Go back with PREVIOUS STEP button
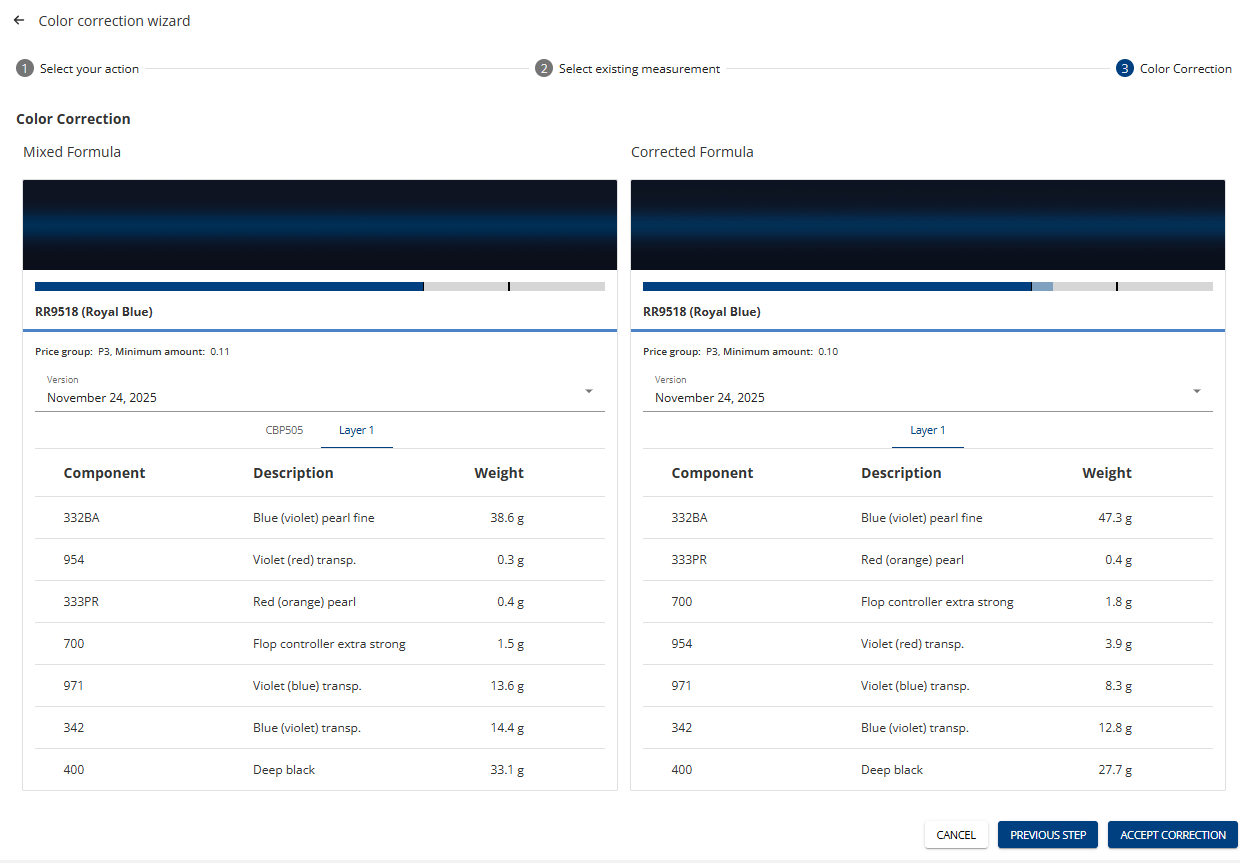Screen dimensions: 1240x863 [x=1048, y=835]
